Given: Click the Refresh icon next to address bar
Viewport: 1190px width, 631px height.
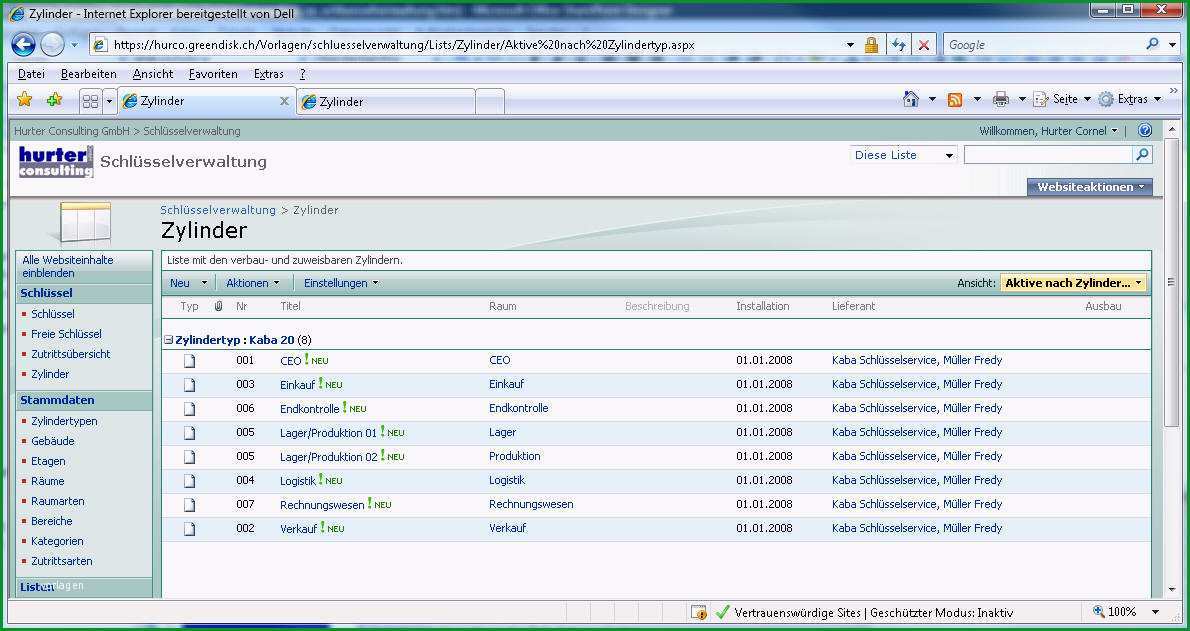Looking at the screenshot, I should pos(899,45).
